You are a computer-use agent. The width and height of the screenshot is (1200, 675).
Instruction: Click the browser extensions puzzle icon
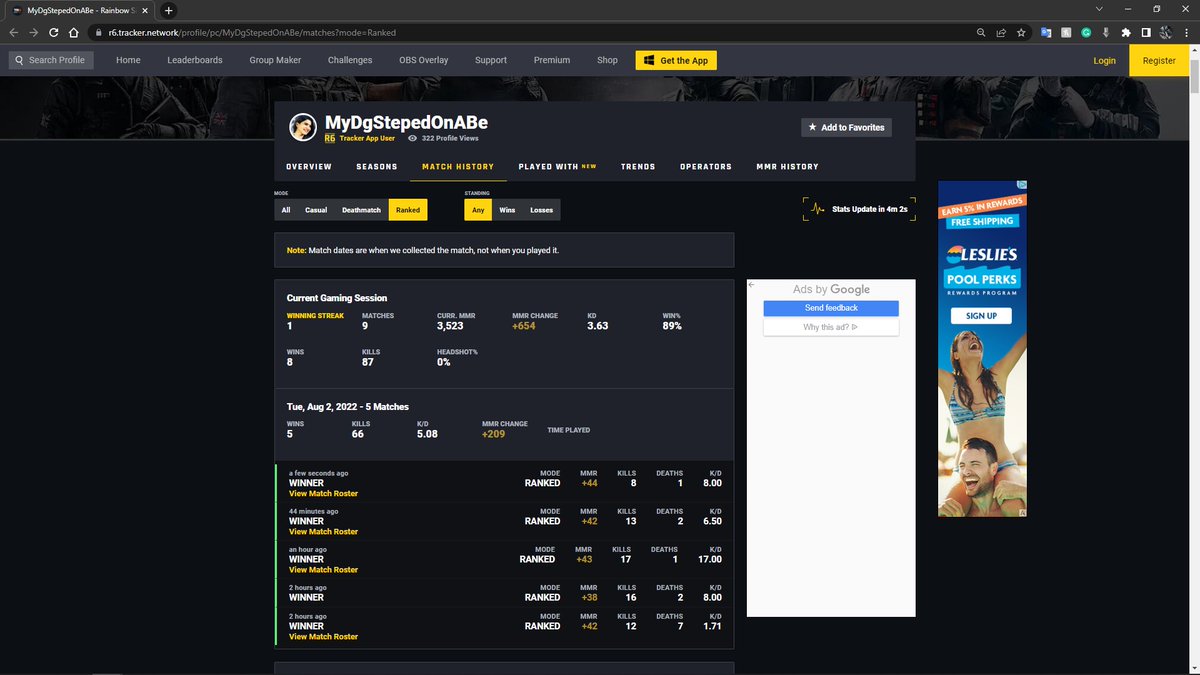[1125, 33]
